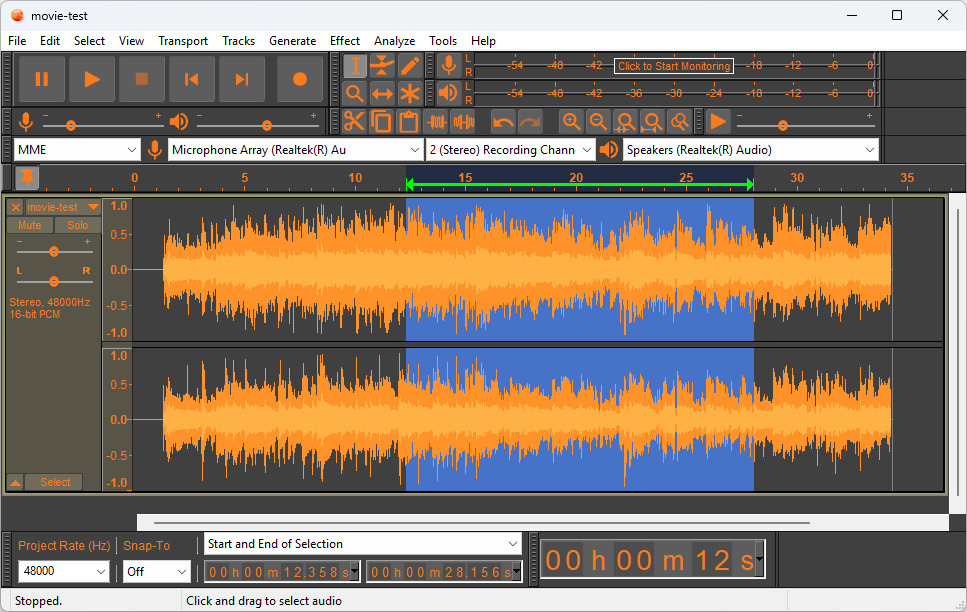Click the Pause transport button
The image size is (967, 612).
[42, 79]
